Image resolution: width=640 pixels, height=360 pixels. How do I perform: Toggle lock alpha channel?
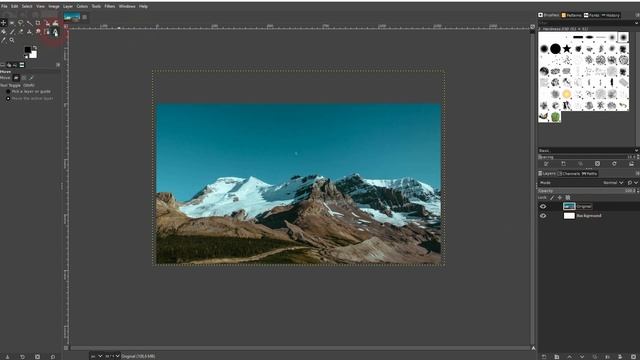(568, 198)
